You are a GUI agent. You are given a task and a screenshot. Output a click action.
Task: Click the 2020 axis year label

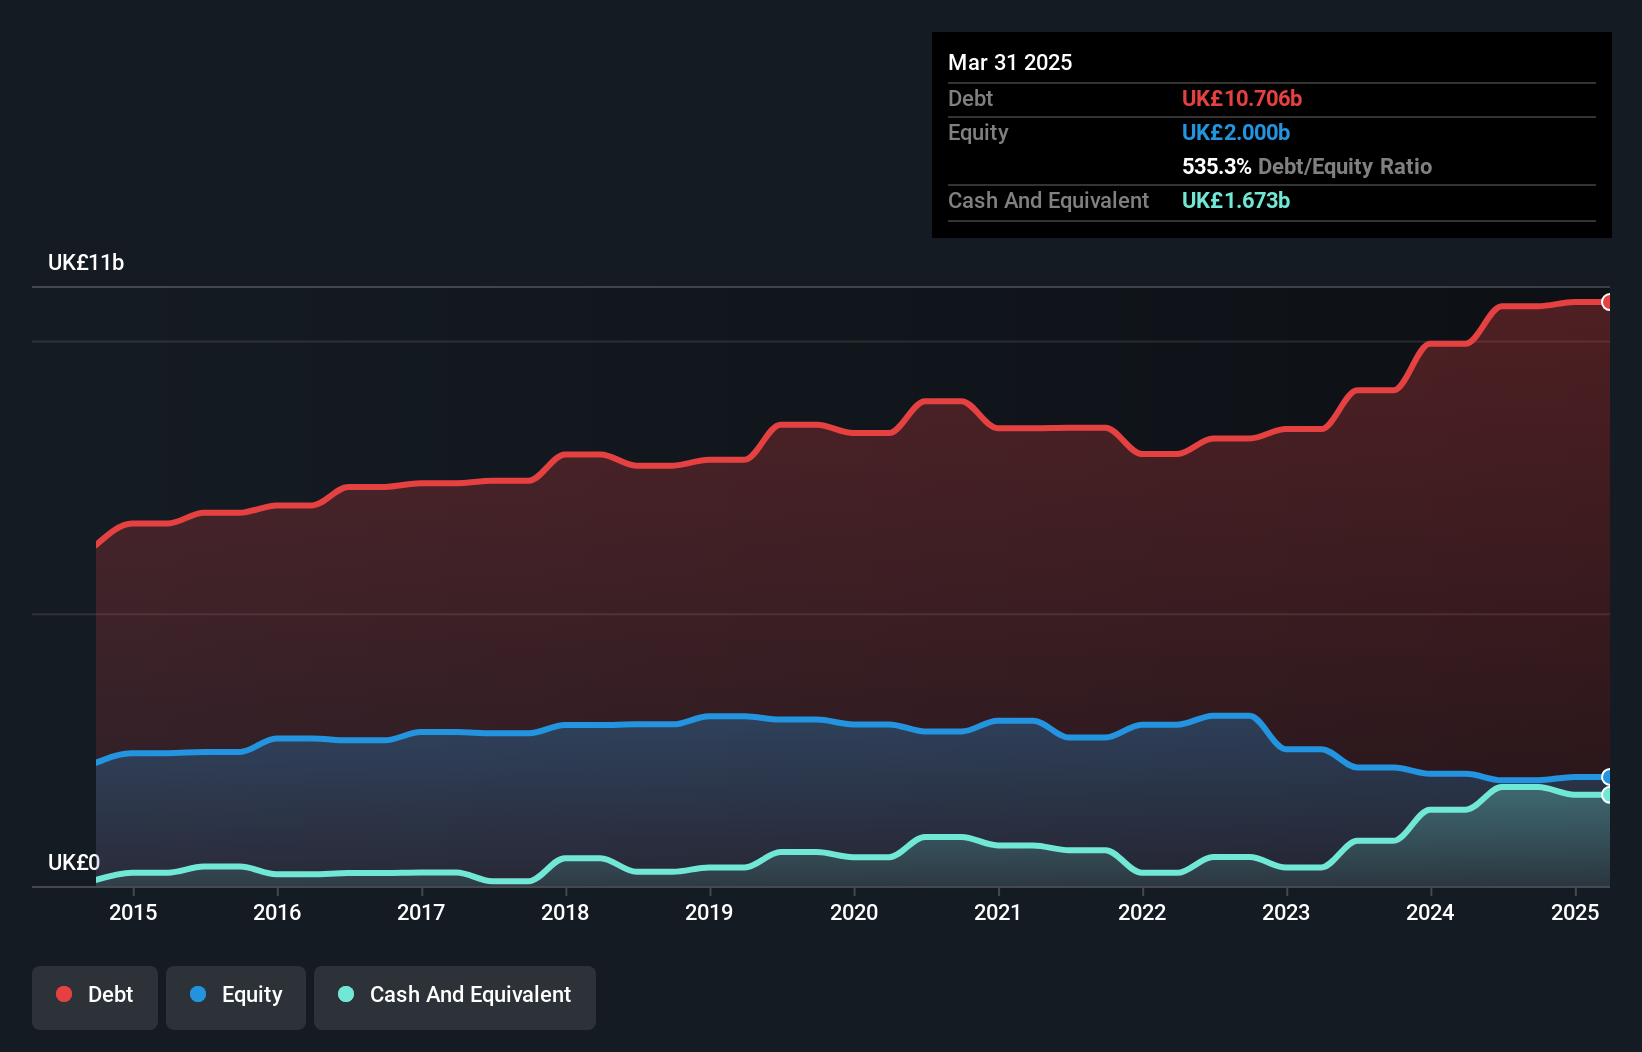854,912
